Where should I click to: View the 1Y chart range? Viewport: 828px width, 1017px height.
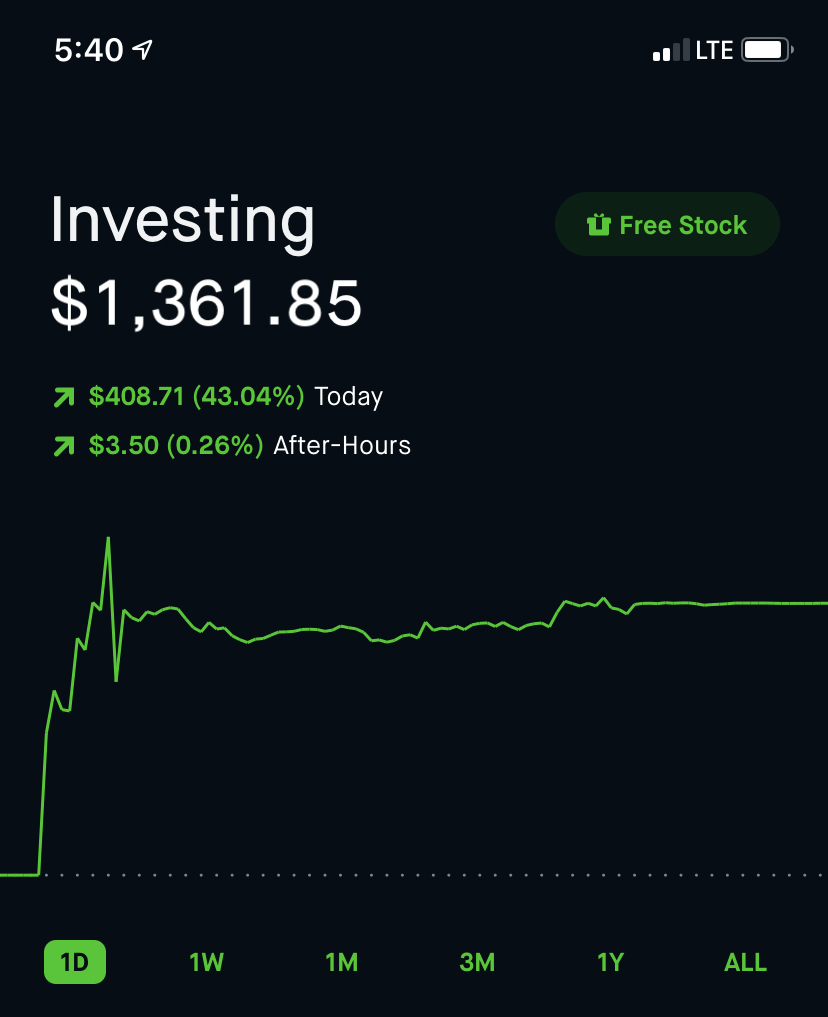[610, 963]
